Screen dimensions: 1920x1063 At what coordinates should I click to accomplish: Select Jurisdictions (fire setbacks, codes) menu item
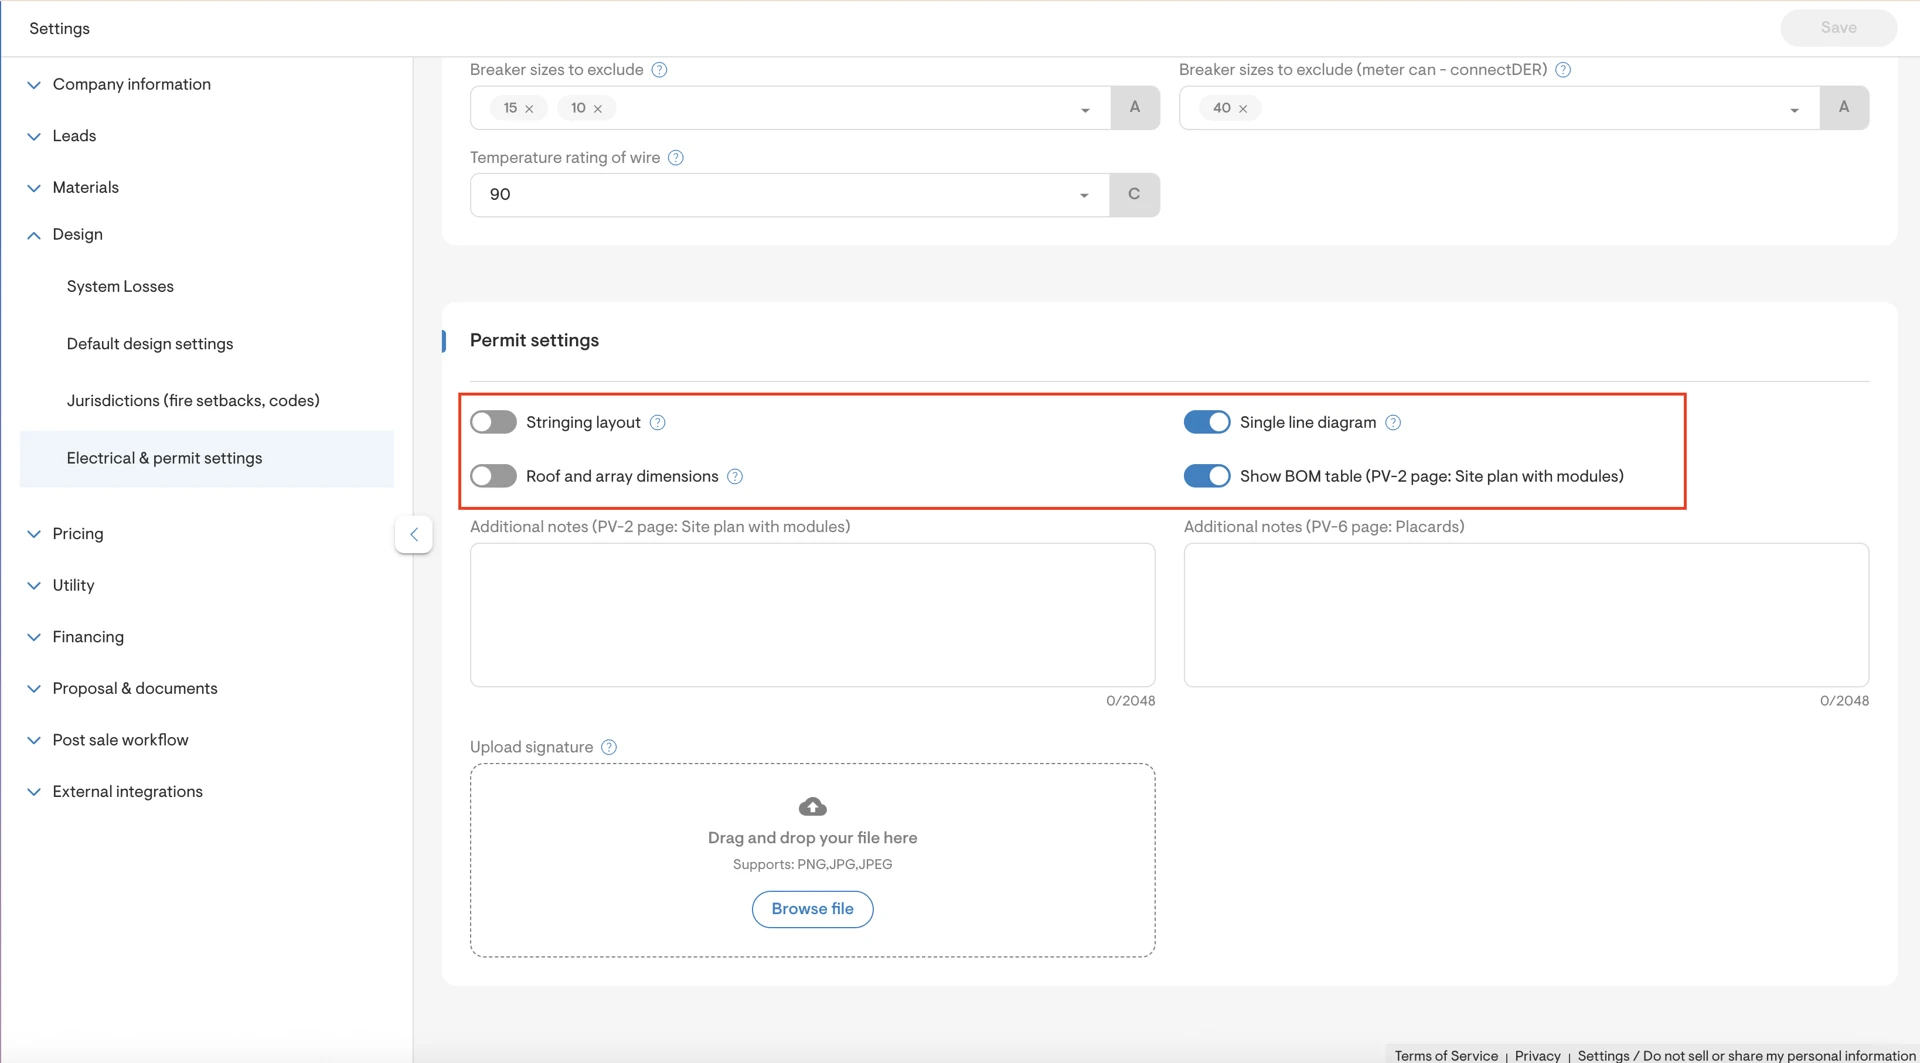click(193, 401)
